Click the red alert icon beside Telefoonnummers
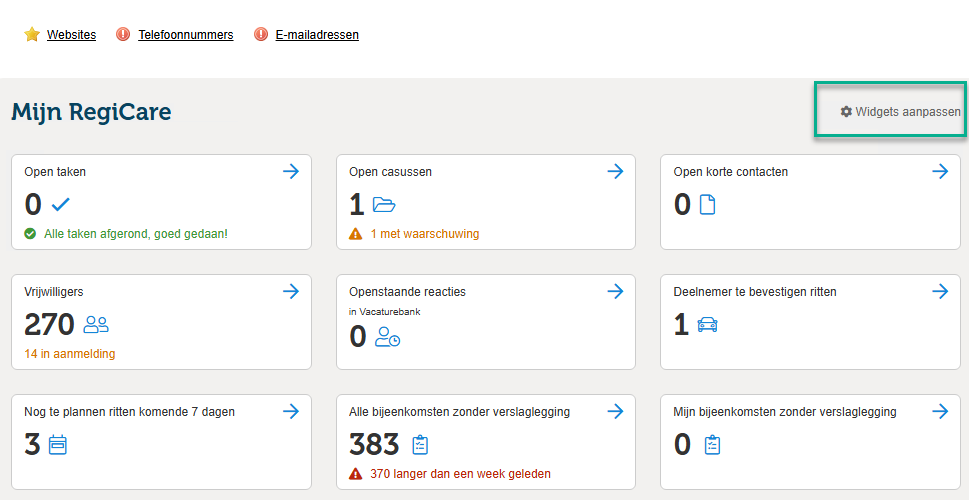 click(123, 35)
